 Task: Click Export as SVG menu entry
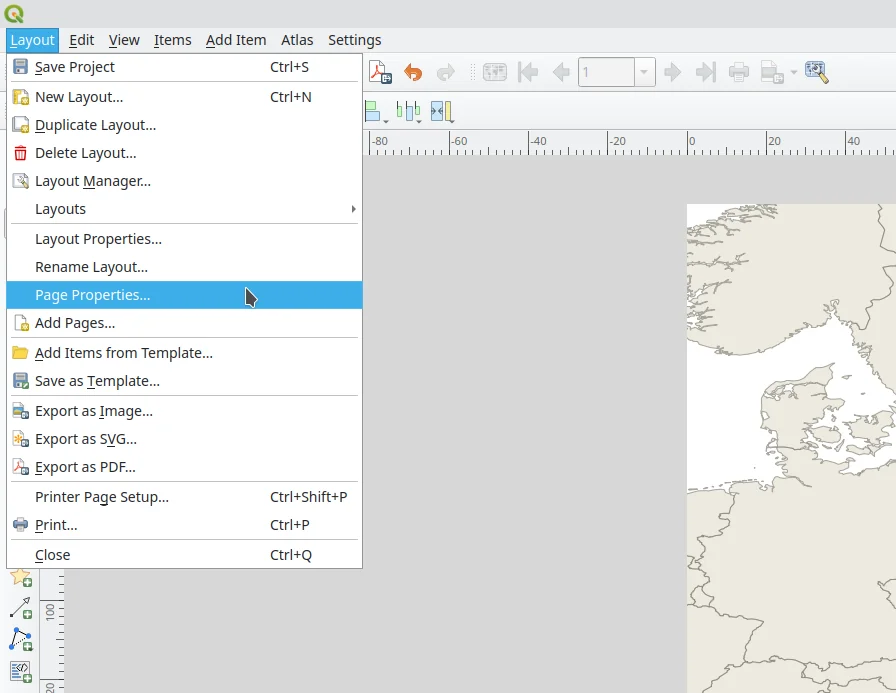(x=86, y=439)
